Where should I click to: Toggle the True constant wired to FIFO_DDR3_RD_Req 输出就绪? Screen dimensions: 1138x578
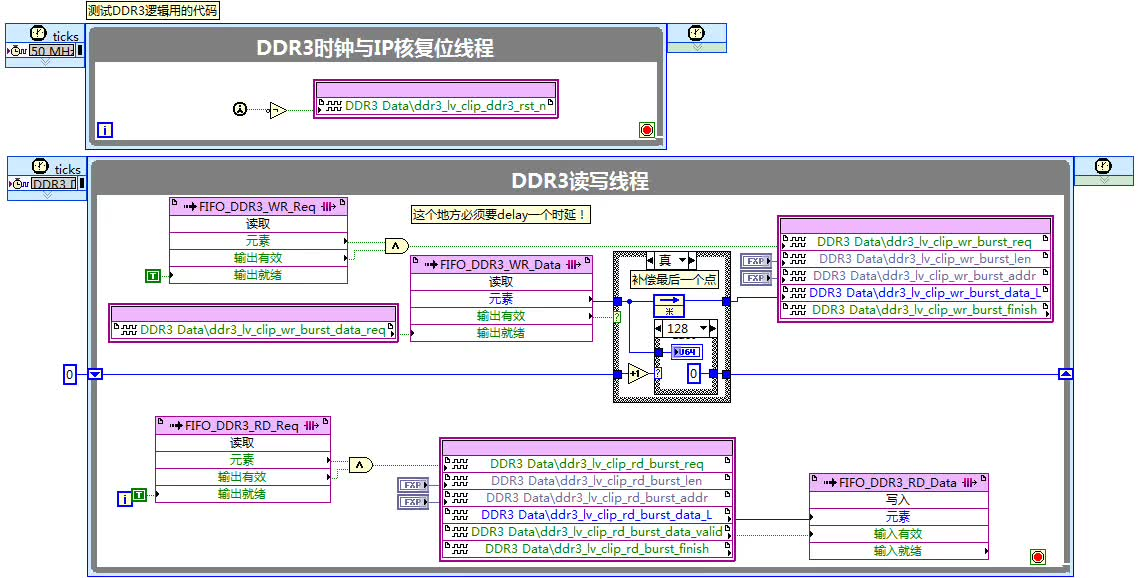coord(139,494)
